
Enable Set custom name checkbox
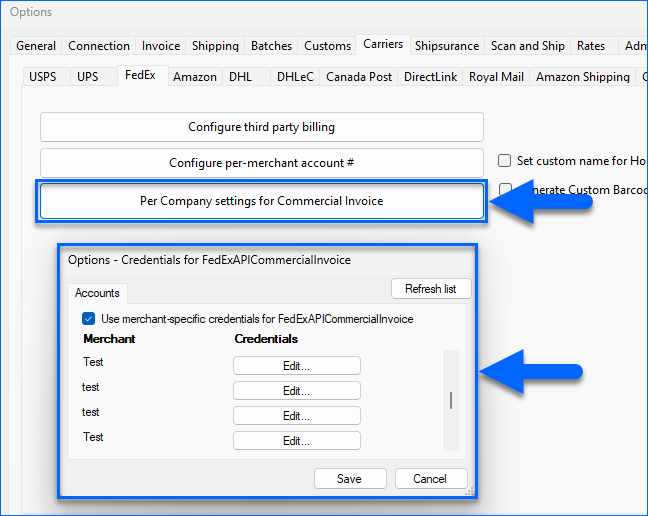click(504, 160)
